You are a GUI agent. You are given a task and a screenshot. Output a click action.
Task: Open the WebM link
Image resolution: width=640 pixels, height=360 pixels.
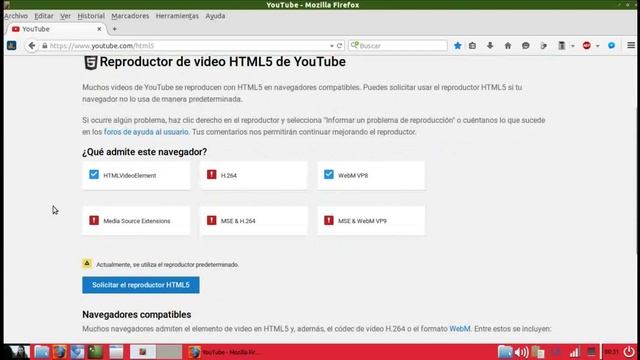460,329
